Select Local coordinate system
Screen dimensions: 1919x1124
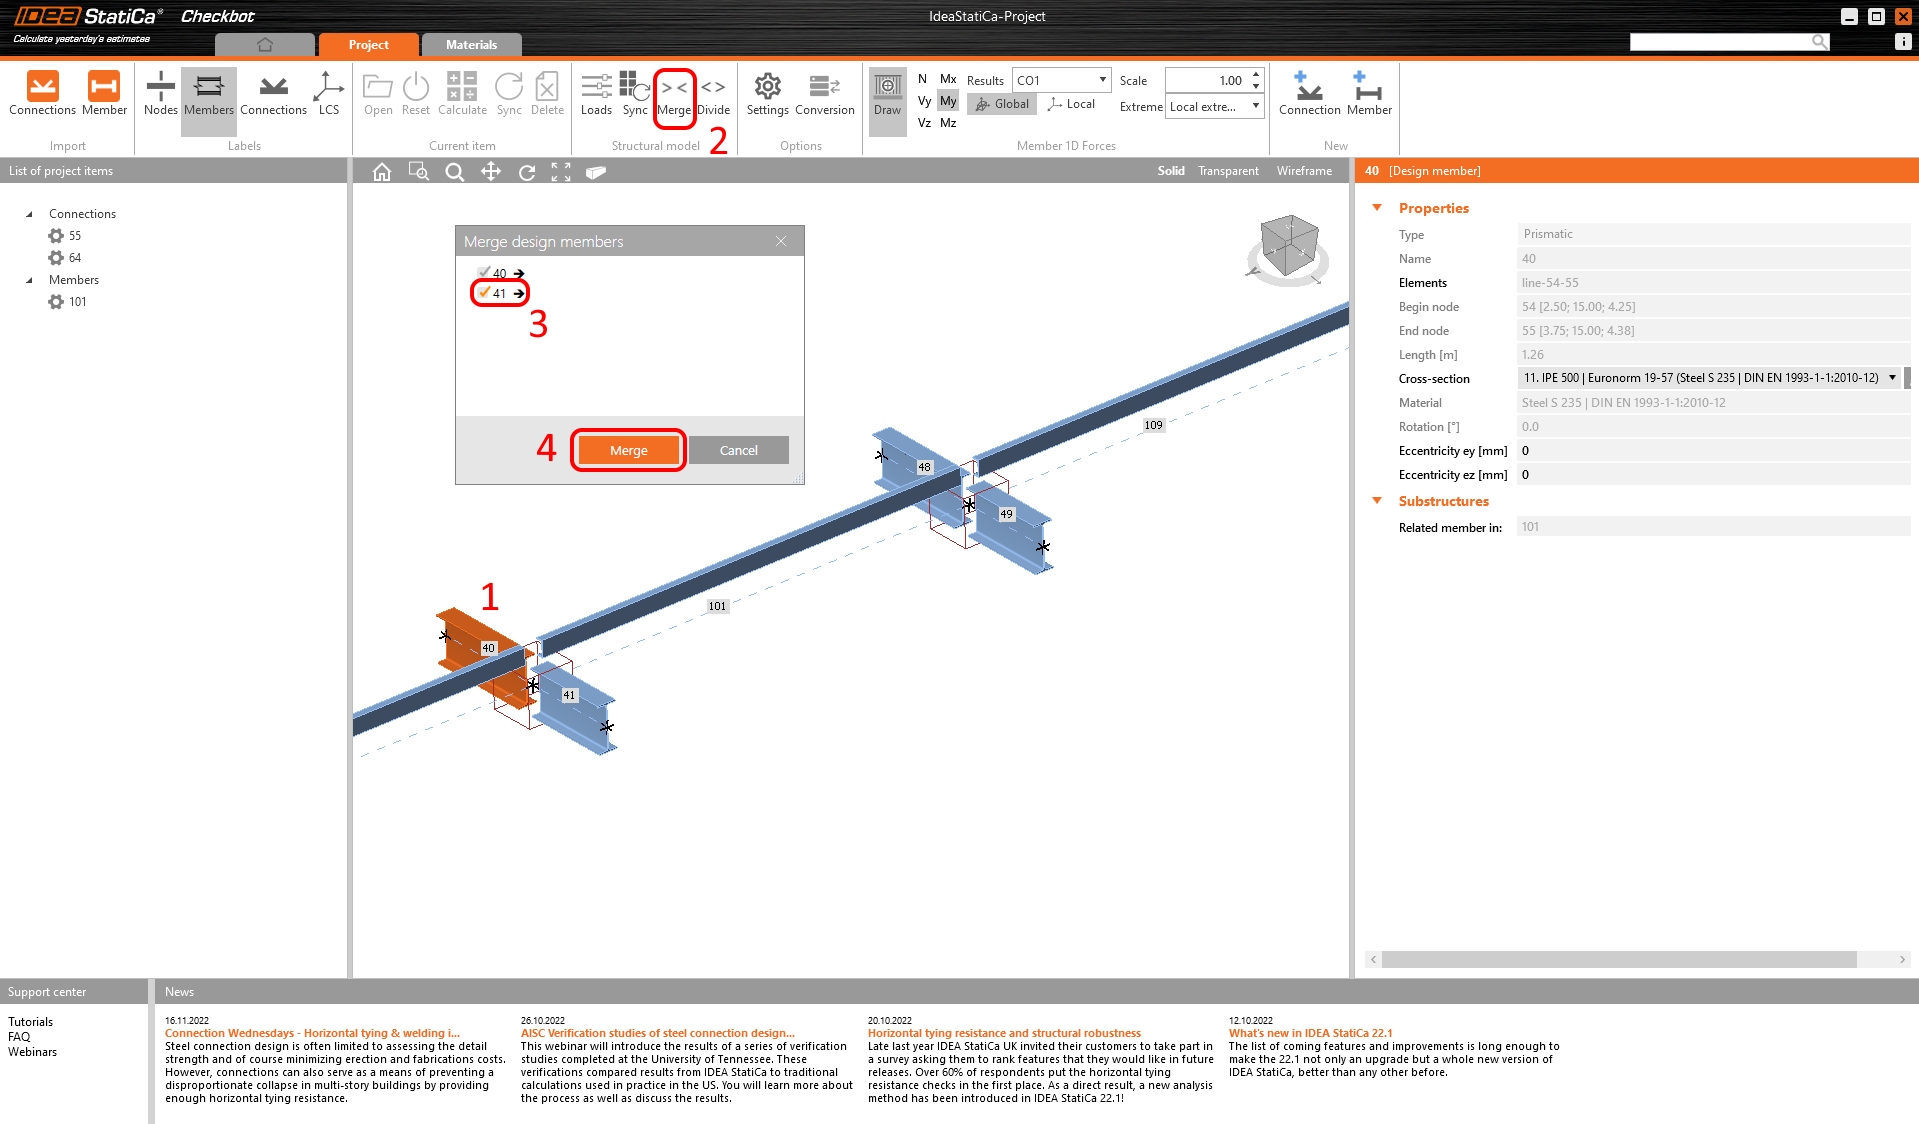pyautogui.click(x=1071, y=104)
